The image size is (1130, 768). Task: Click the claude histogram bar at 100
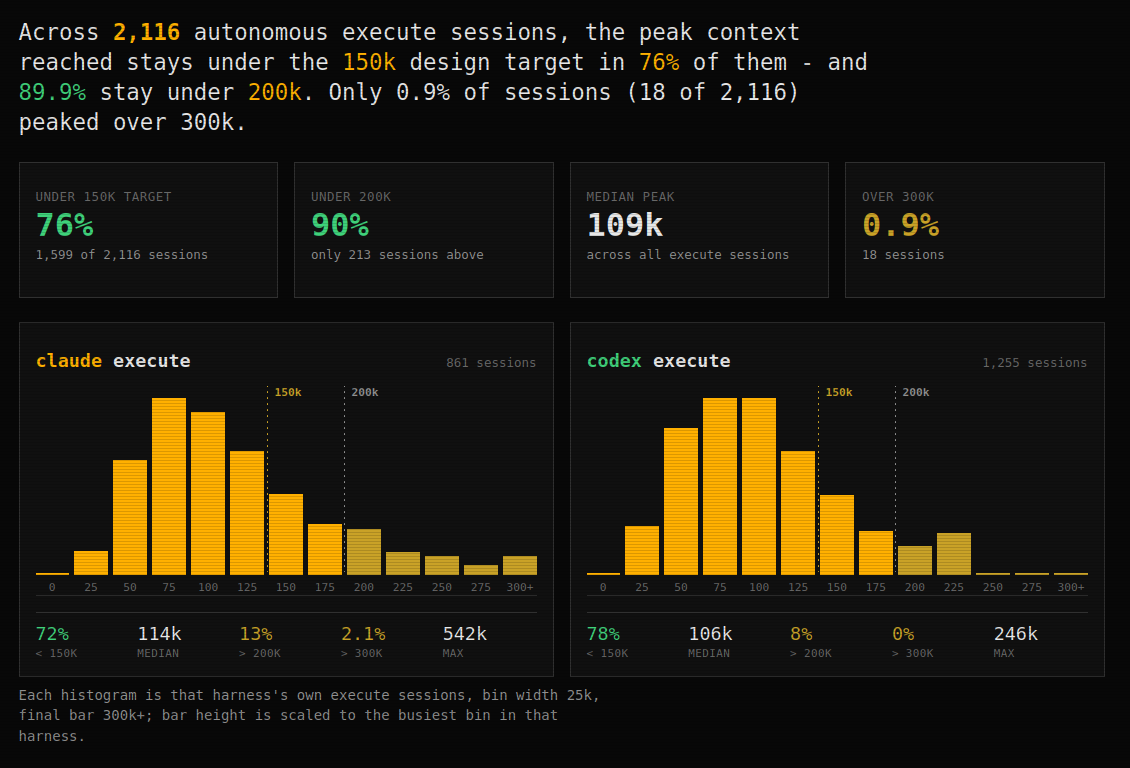tap(208, 494)
